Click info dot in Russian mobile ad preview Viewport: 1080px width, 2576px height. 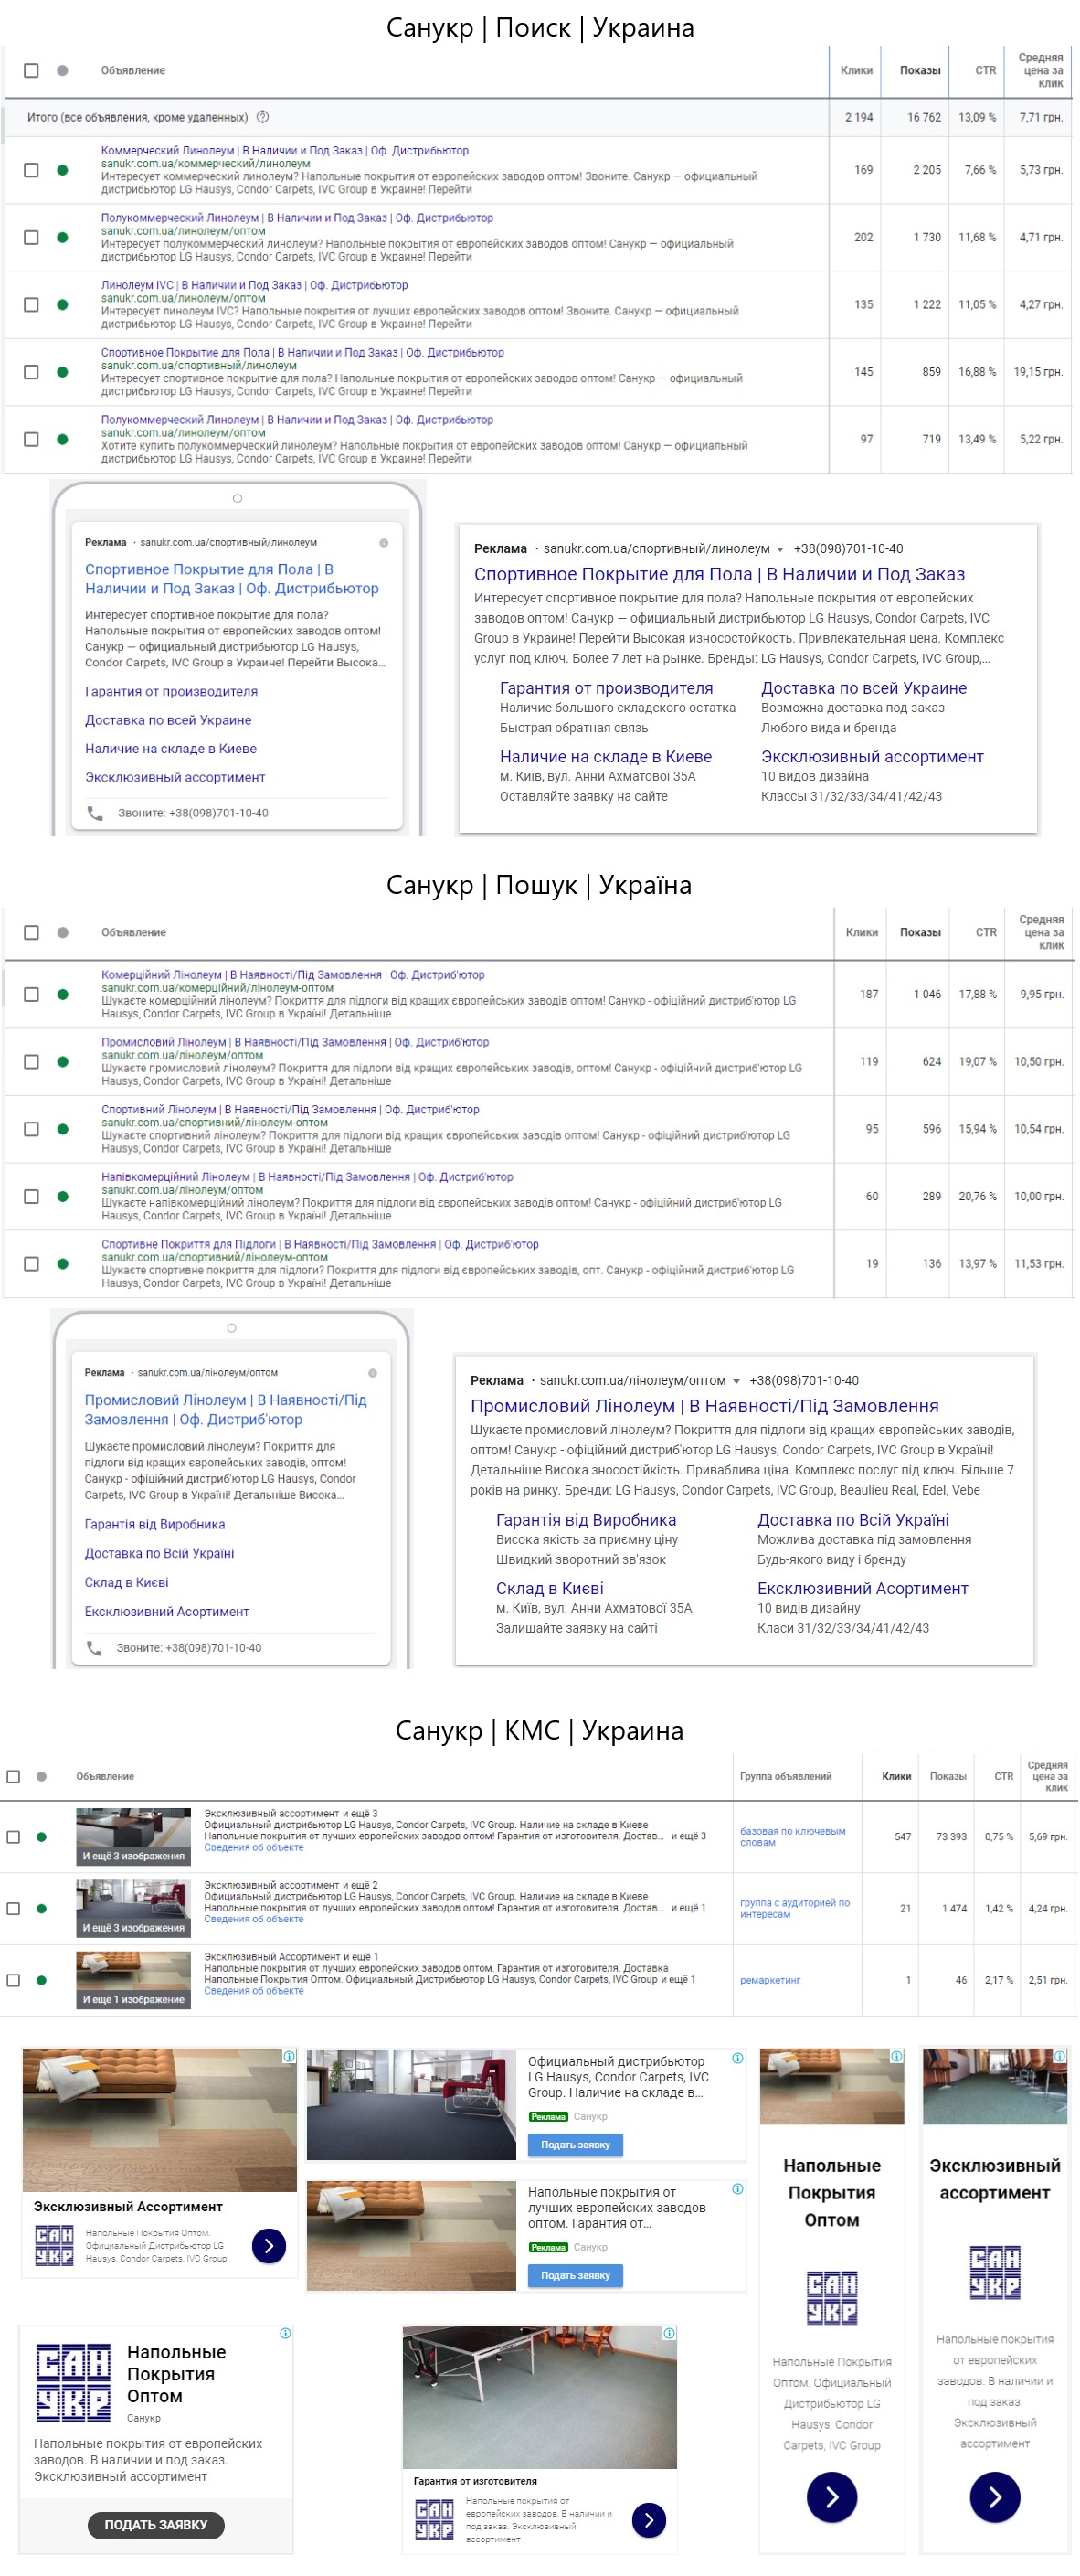point(383,543)
